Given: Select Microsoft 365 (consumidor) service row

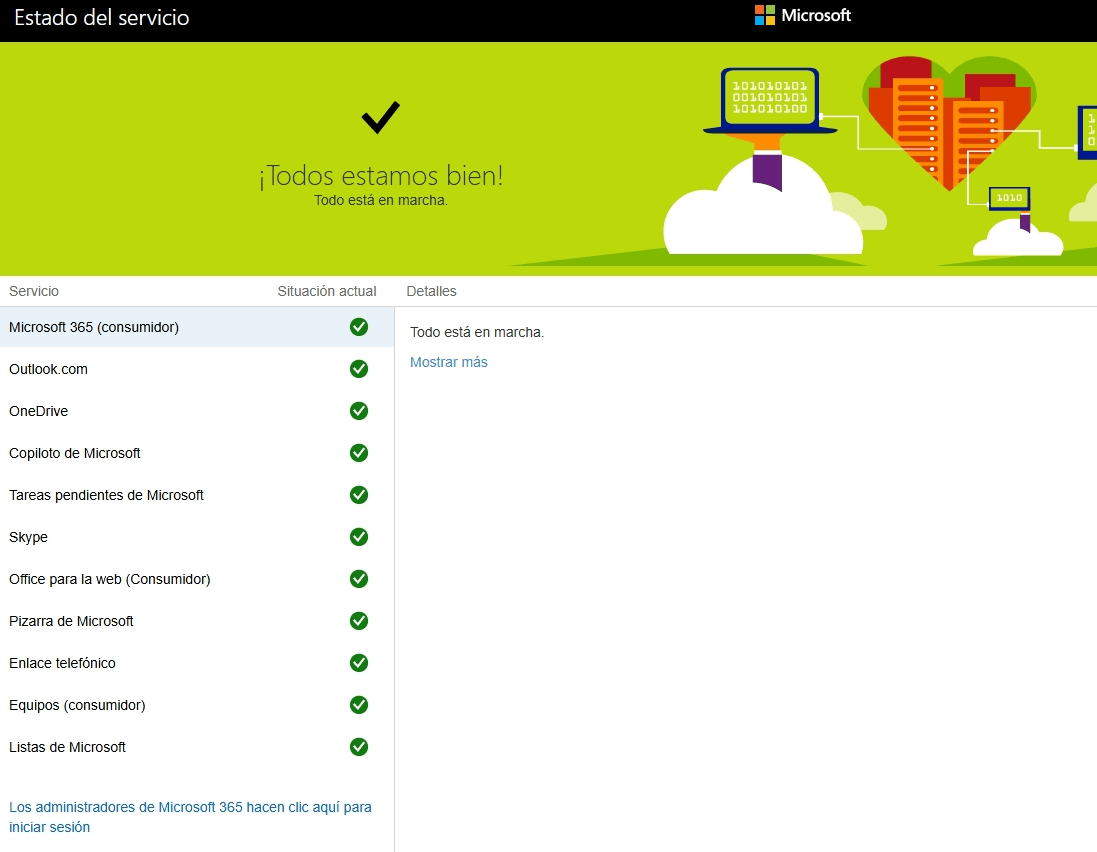Looking at the screenshot, I should pyautogui.click(x=197, y=327).
